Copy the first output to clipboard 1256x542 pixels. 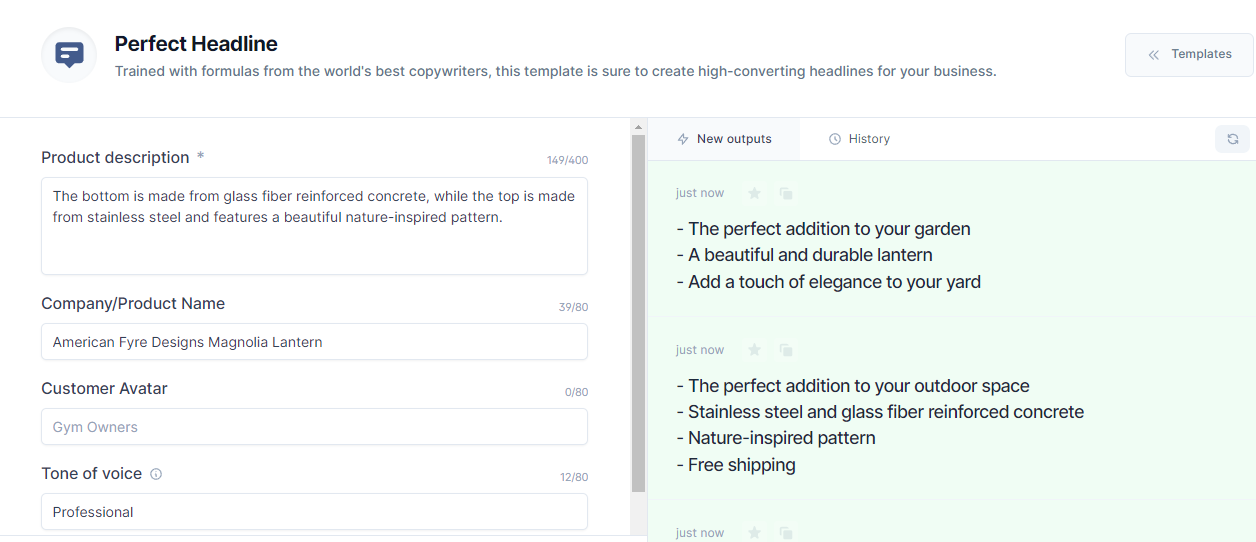786,193
